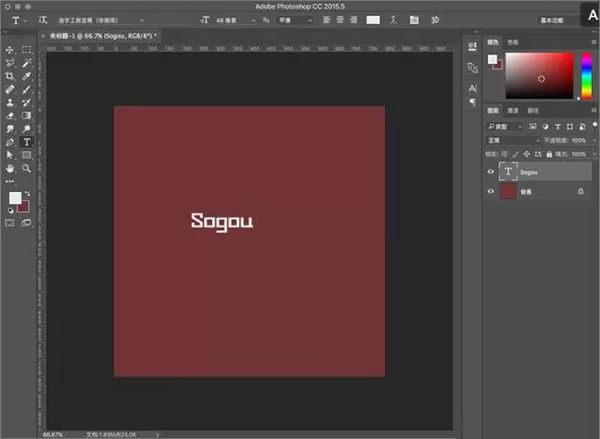
Task: Change the screen mode
Action: pos(26,223)
